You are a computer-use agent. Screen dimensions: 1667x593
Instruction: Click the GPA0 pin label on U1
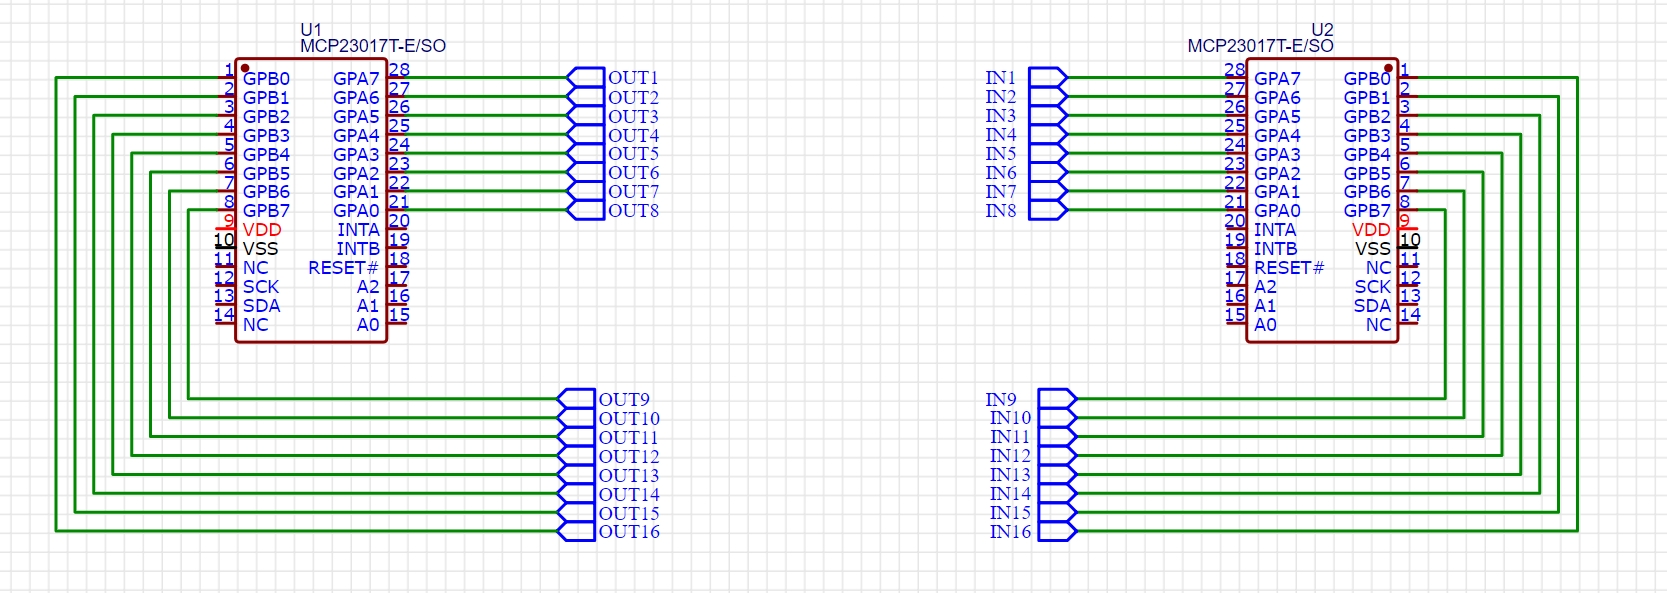pyautogui.click(x=356, y=210)
